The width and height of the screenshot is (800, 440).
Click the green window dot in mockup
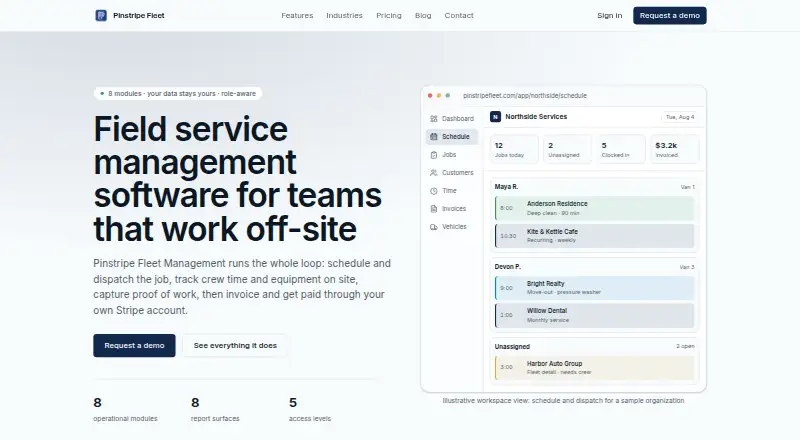tap(448, 95)
